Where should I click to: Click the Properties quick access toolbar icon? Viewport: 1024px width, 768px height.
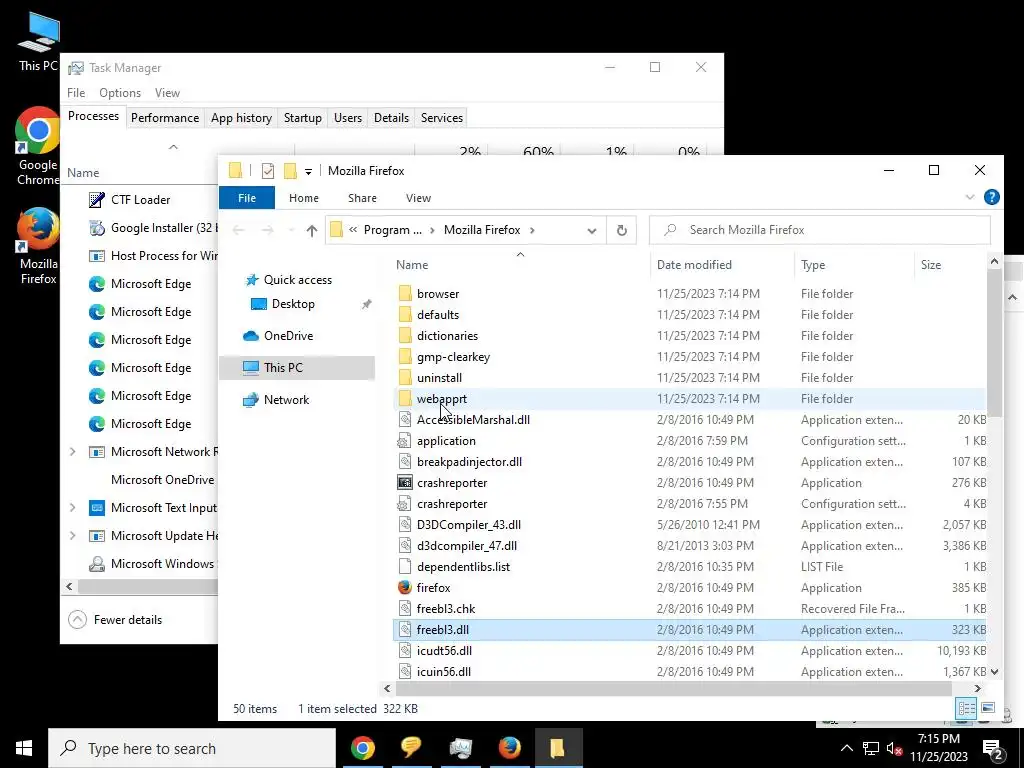click(x=268, y=171)
